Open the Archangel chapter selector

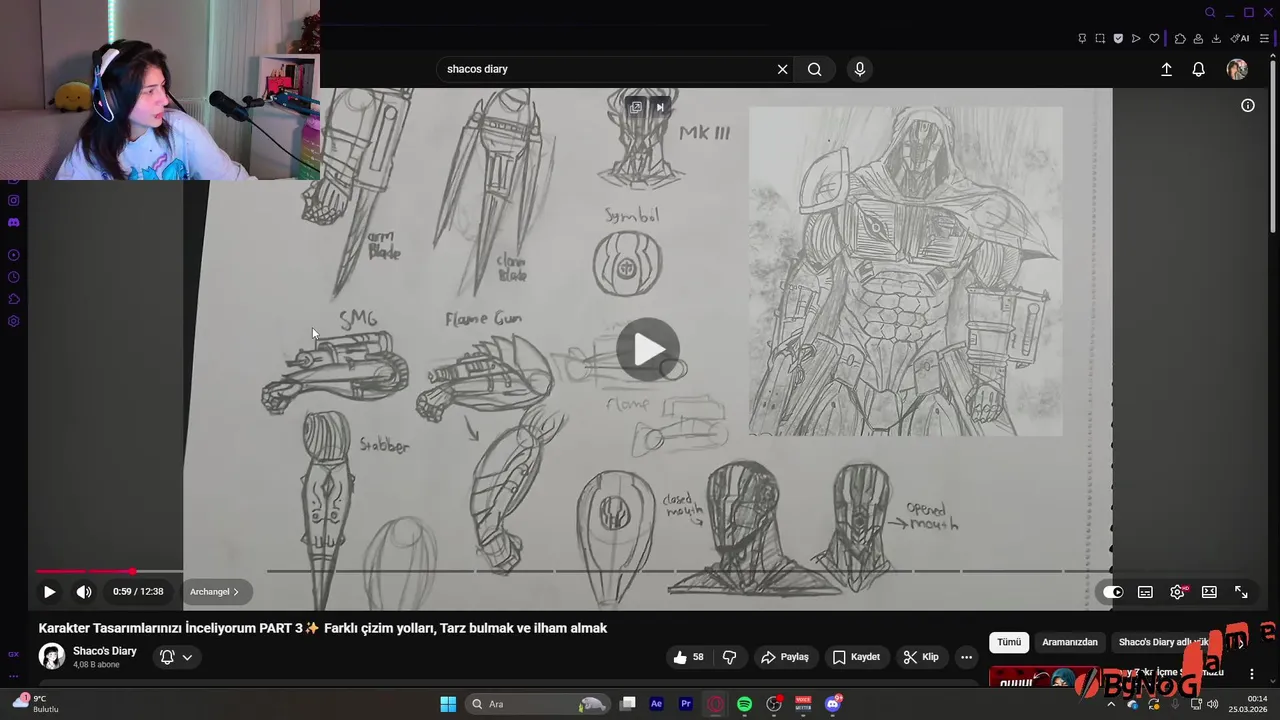pyautogui.click(x=214, y=592)
